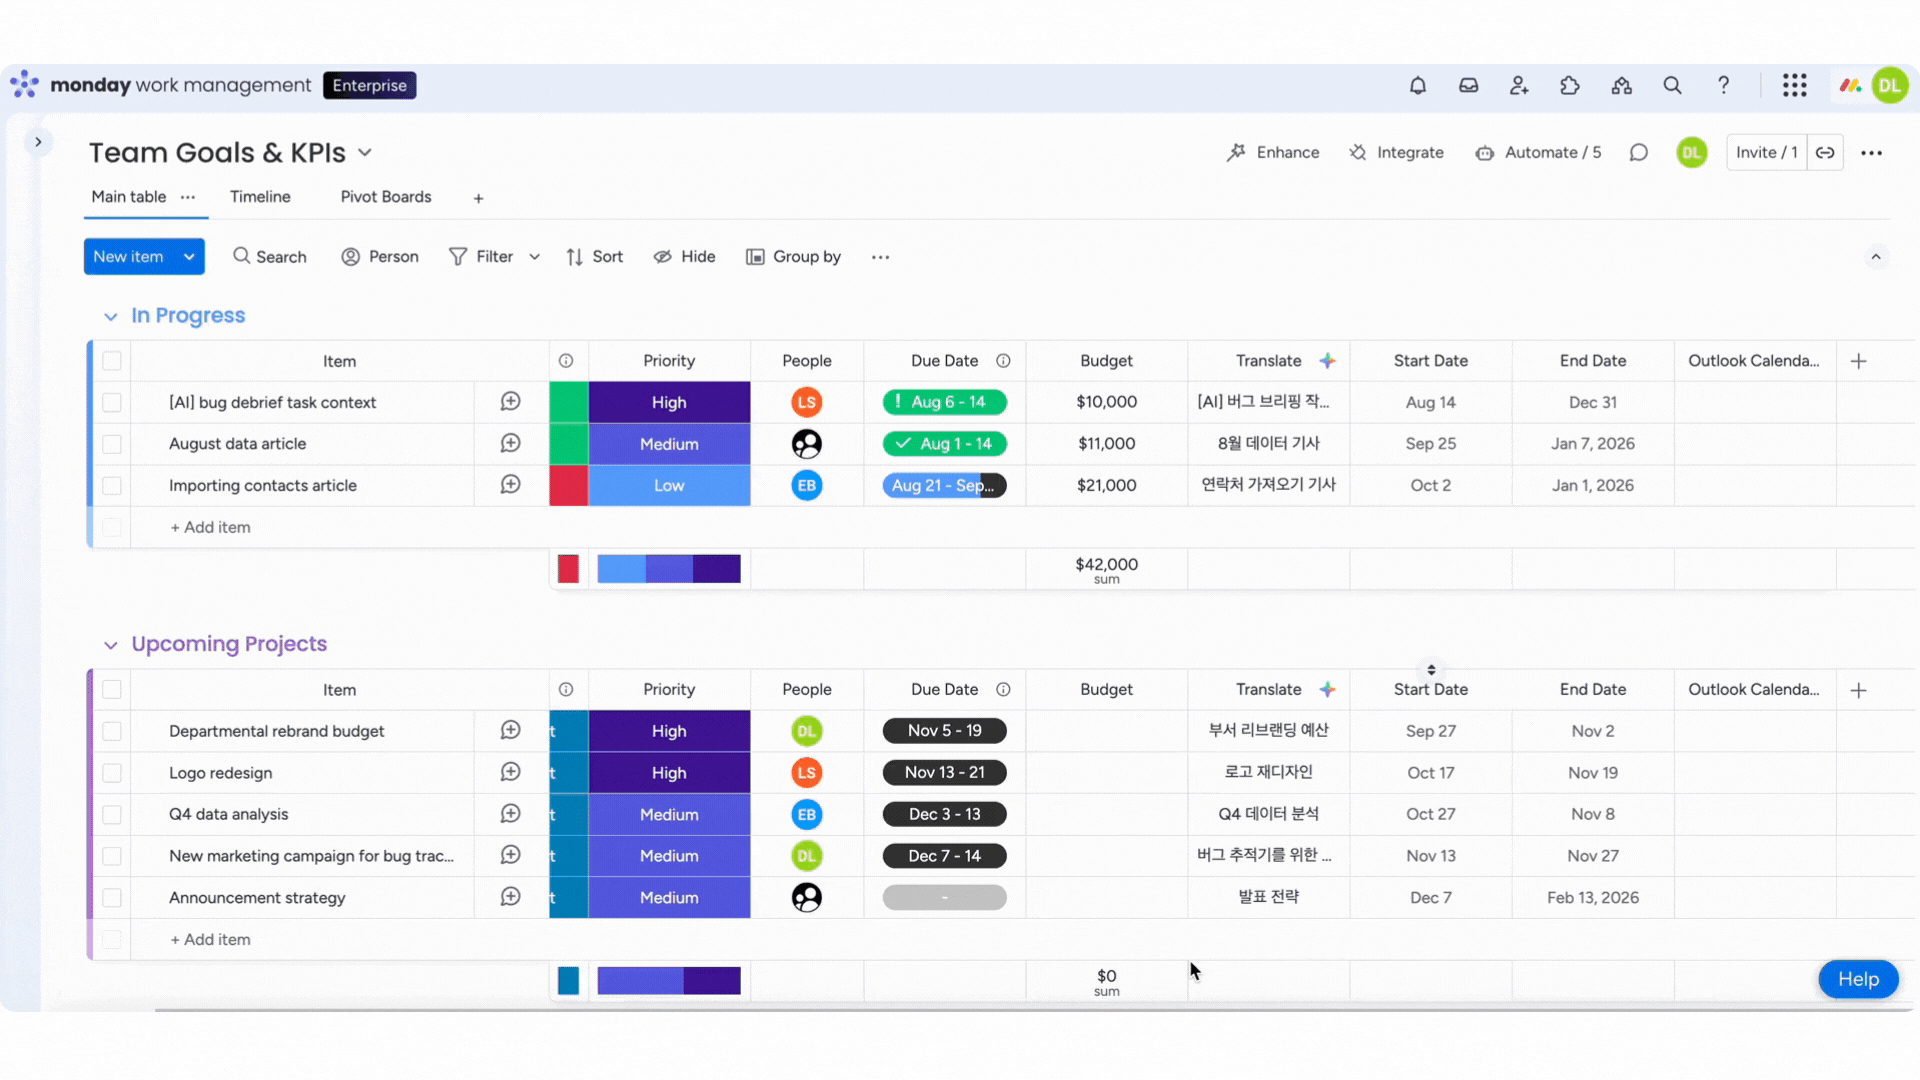The height and width of the screenshot is (1080, 1920).
Task: Check the August data article row checkbox
Action: click(112, 444)
